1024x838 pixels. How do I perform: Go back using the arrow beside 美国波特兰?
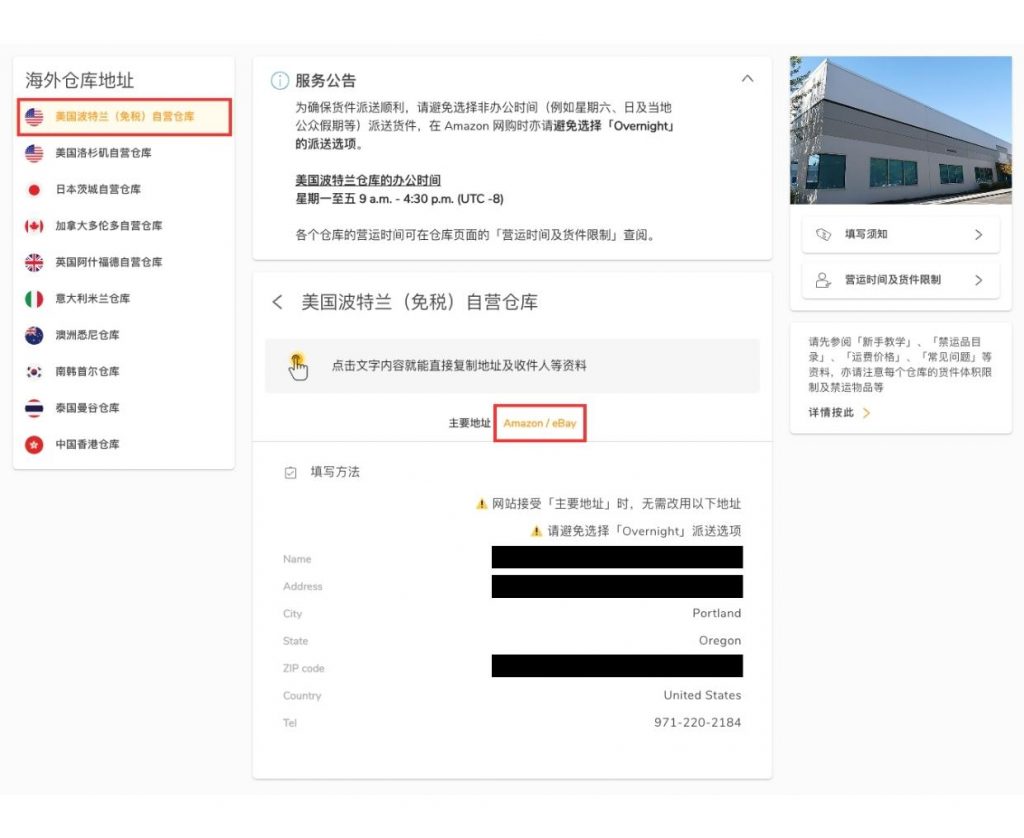(278, 302)
